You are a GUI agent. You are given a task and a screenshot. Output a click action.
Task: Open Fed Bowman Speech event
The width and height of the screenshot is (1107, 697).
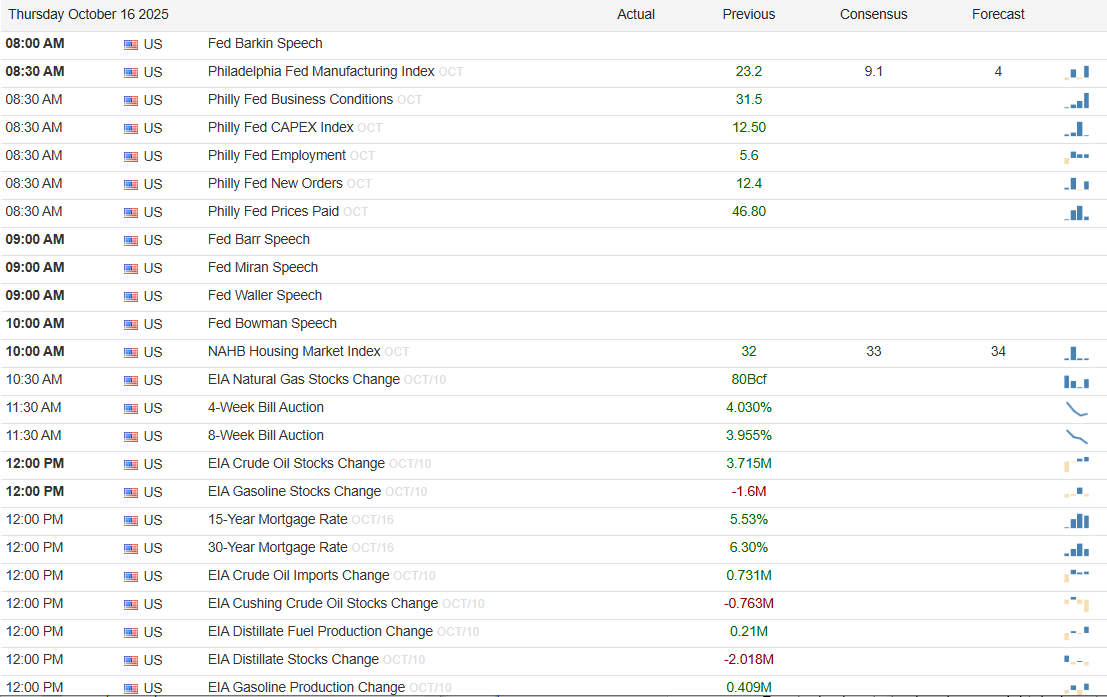[272, 323]
